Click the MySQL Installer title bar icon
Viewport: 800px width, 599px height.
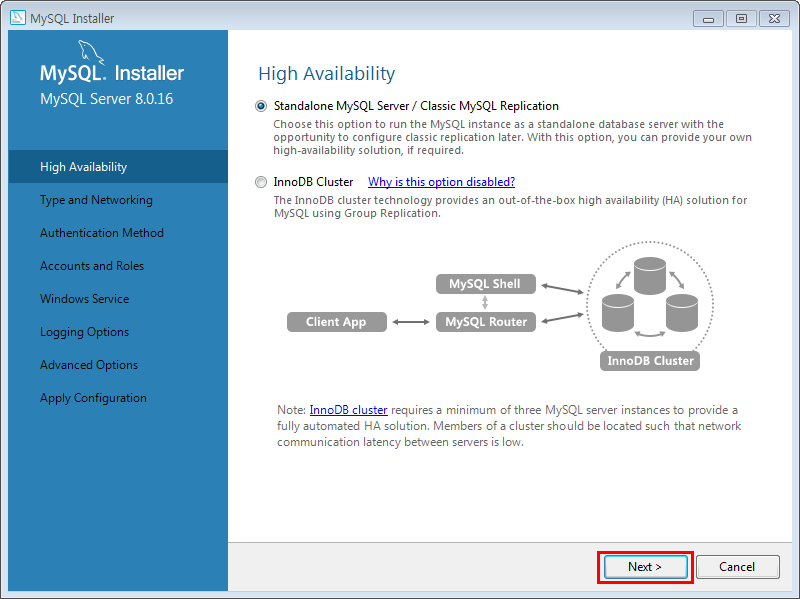pos(18,18)
